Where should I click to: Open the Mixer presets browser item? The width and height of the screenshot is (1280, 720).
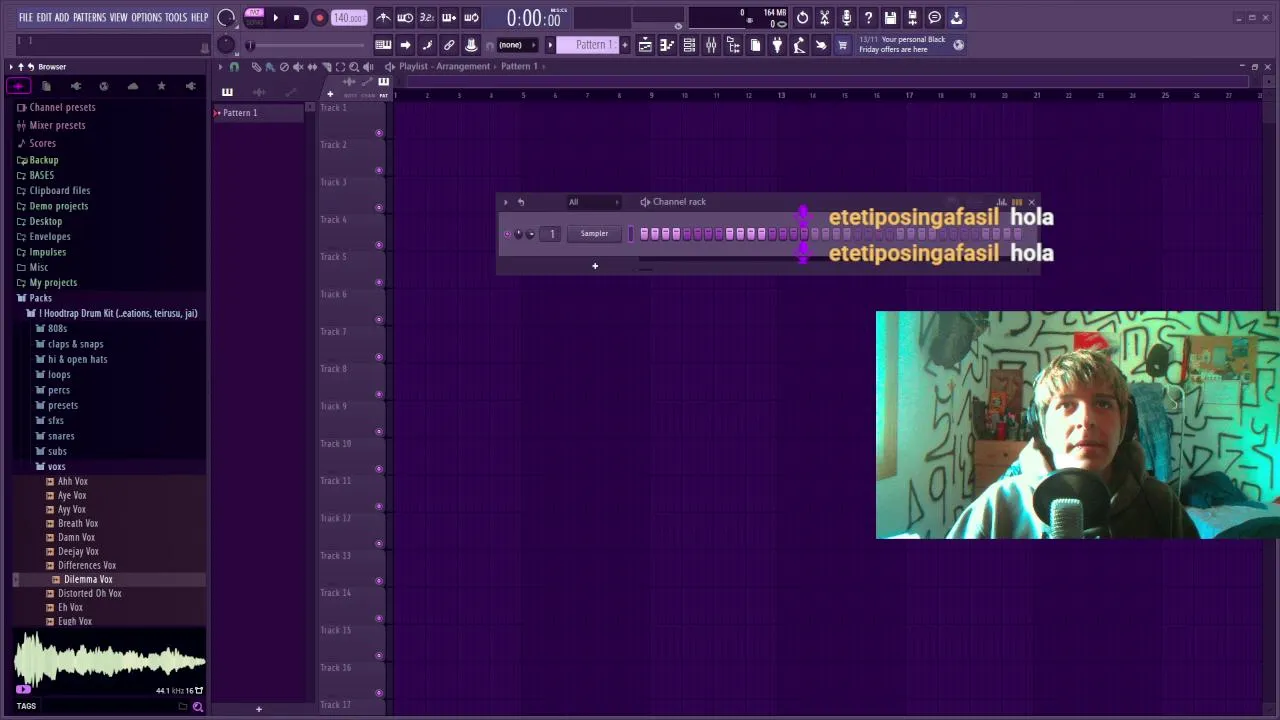(x=57, y=125)
